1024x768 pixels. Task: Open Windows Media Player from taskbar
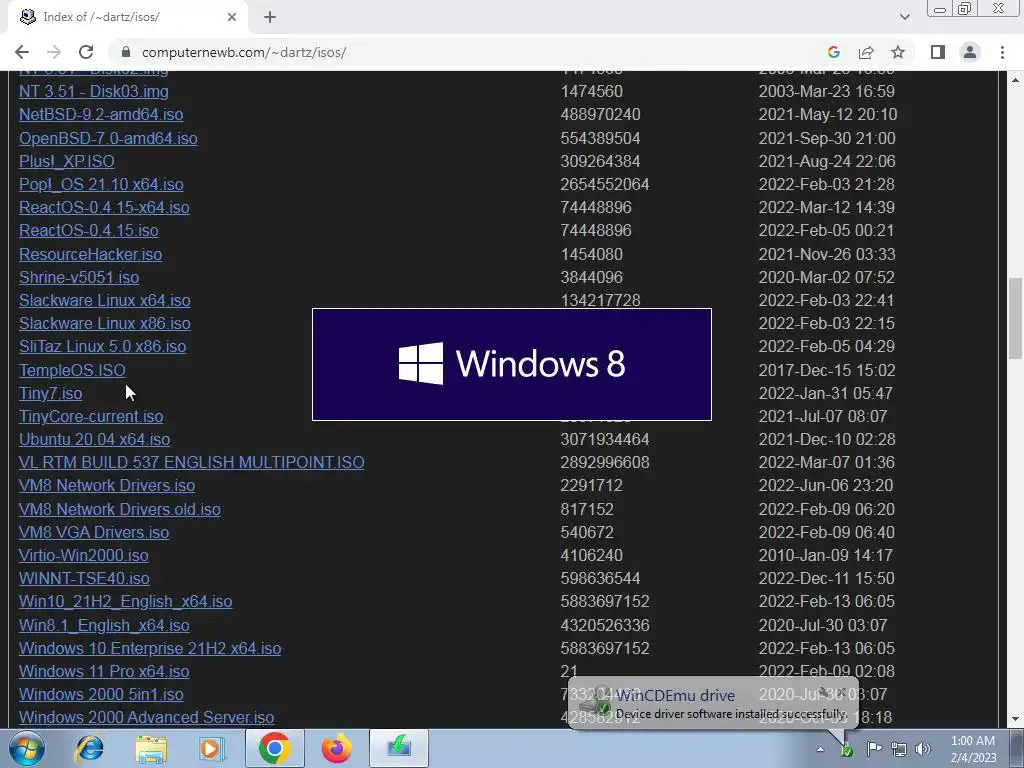(x=210, y=748)
